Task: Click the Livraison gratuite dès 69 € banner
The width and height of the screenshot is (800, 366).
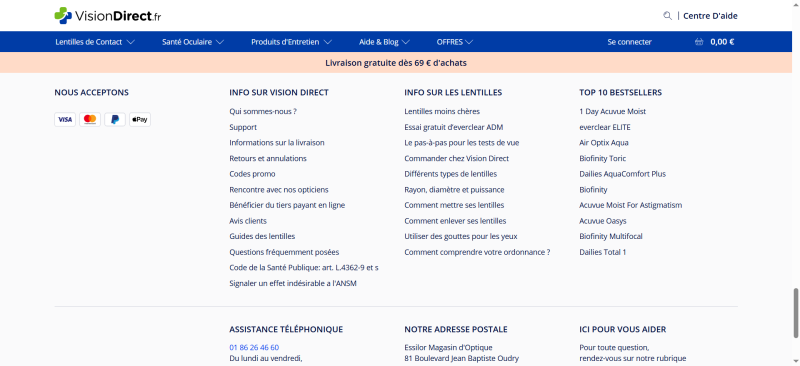Action: pyautogui.click(x=396, y=63)
